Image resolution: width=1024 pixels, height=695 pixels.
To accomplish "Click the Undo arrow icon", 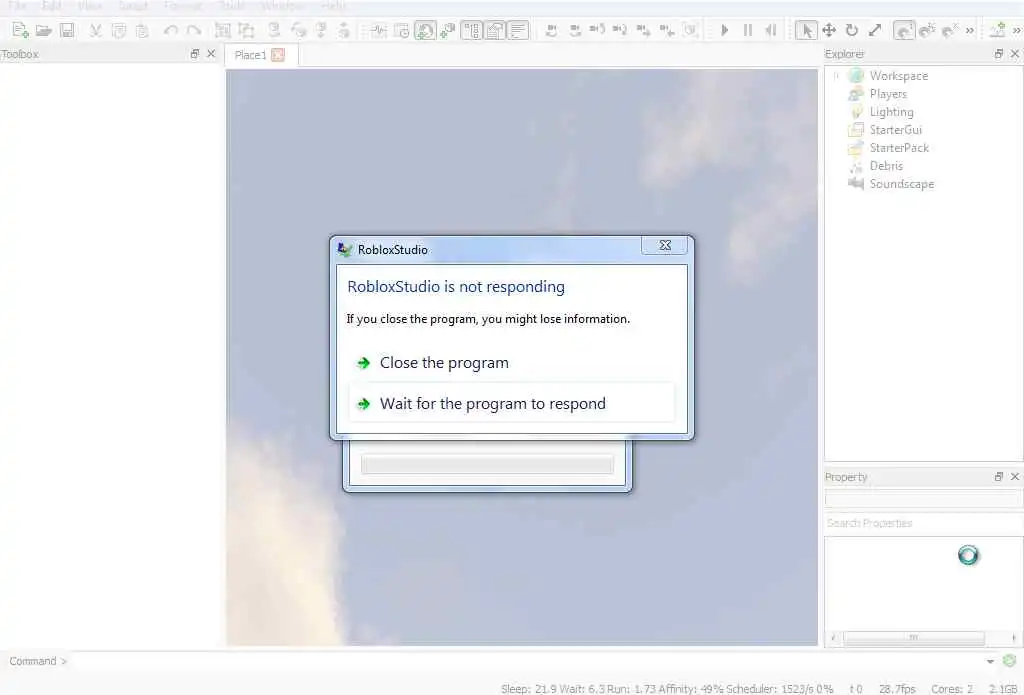I will click(x=170, y=30).
